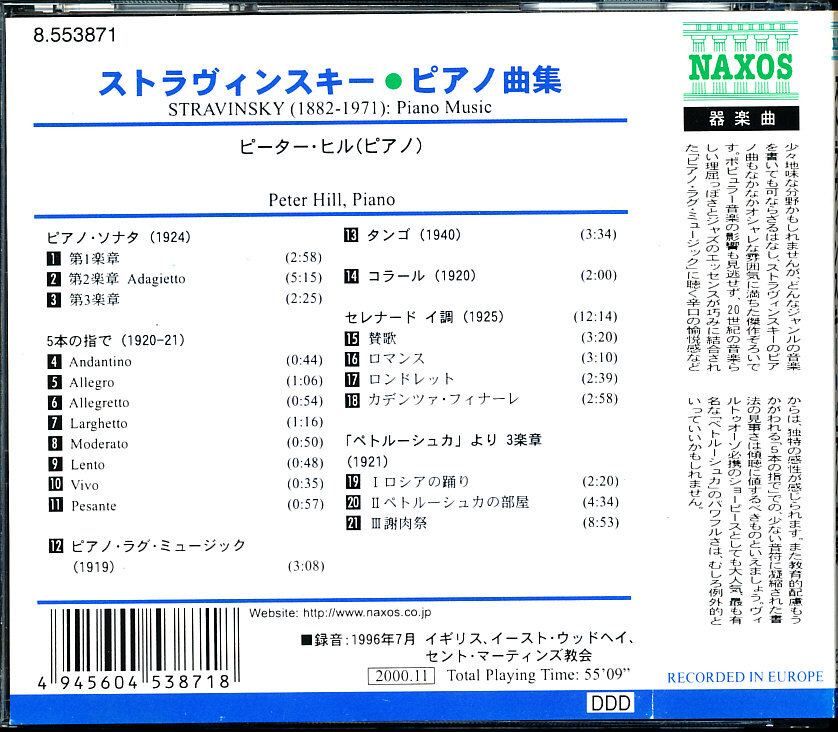
Task: Click track number 6 marker beside Allegretto
Action: 55,403
